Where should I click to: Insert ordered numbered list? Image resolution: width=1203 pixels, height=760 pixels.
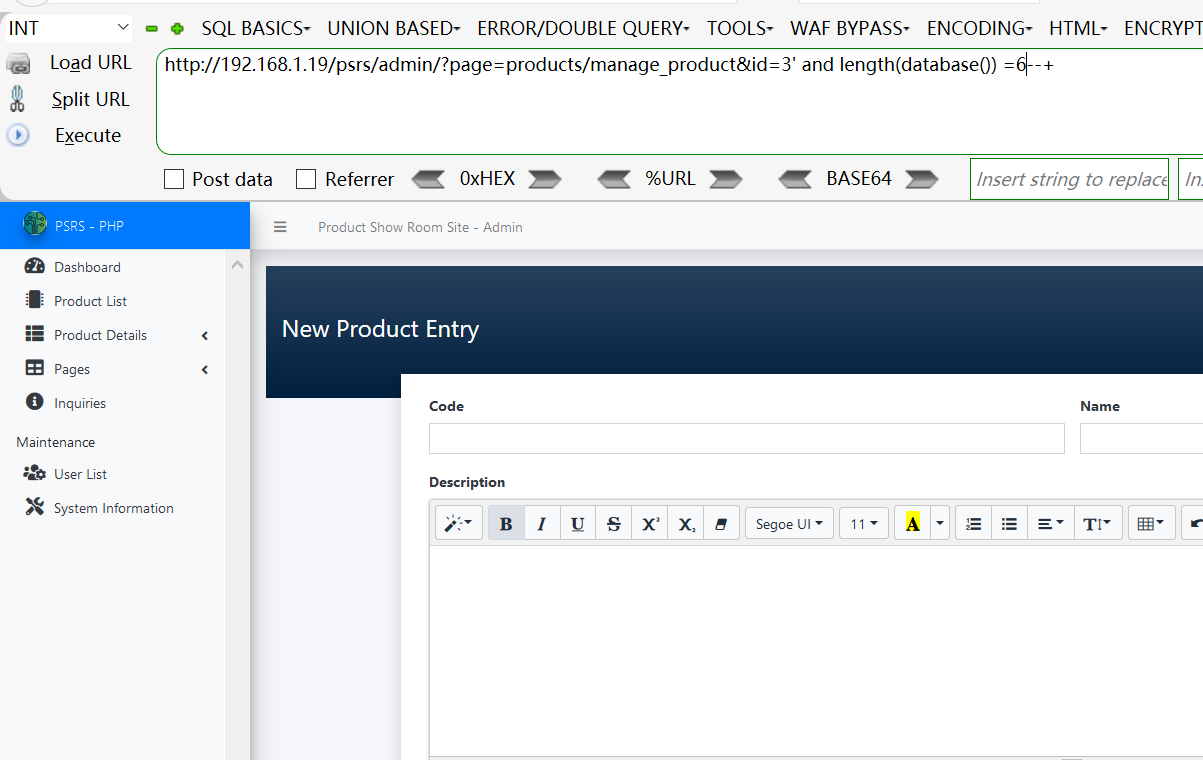[x=973, y=523]
